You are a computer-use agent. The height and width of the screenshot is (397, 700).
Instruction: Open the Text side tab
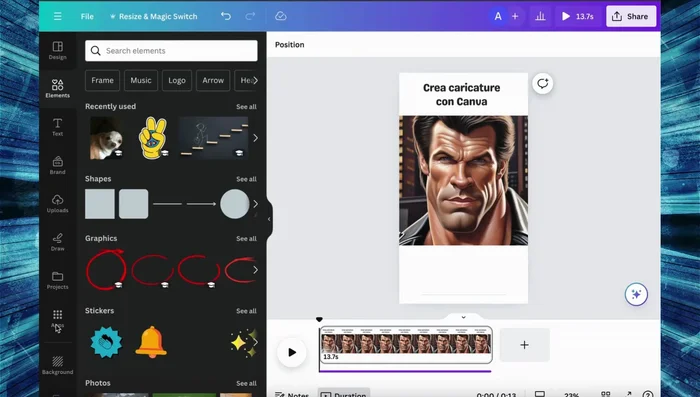[x=58, y=127]
